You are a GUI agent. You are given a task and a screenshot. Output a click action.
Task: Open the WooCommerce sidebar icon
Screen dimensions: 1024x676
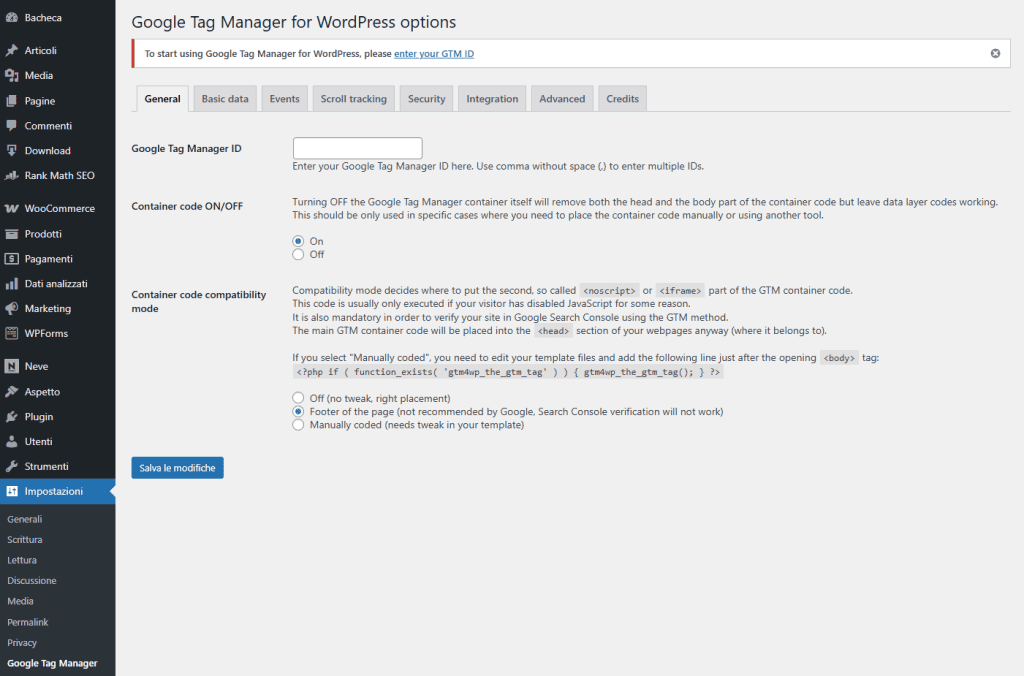pyautogui.click(x=14, y=208)
